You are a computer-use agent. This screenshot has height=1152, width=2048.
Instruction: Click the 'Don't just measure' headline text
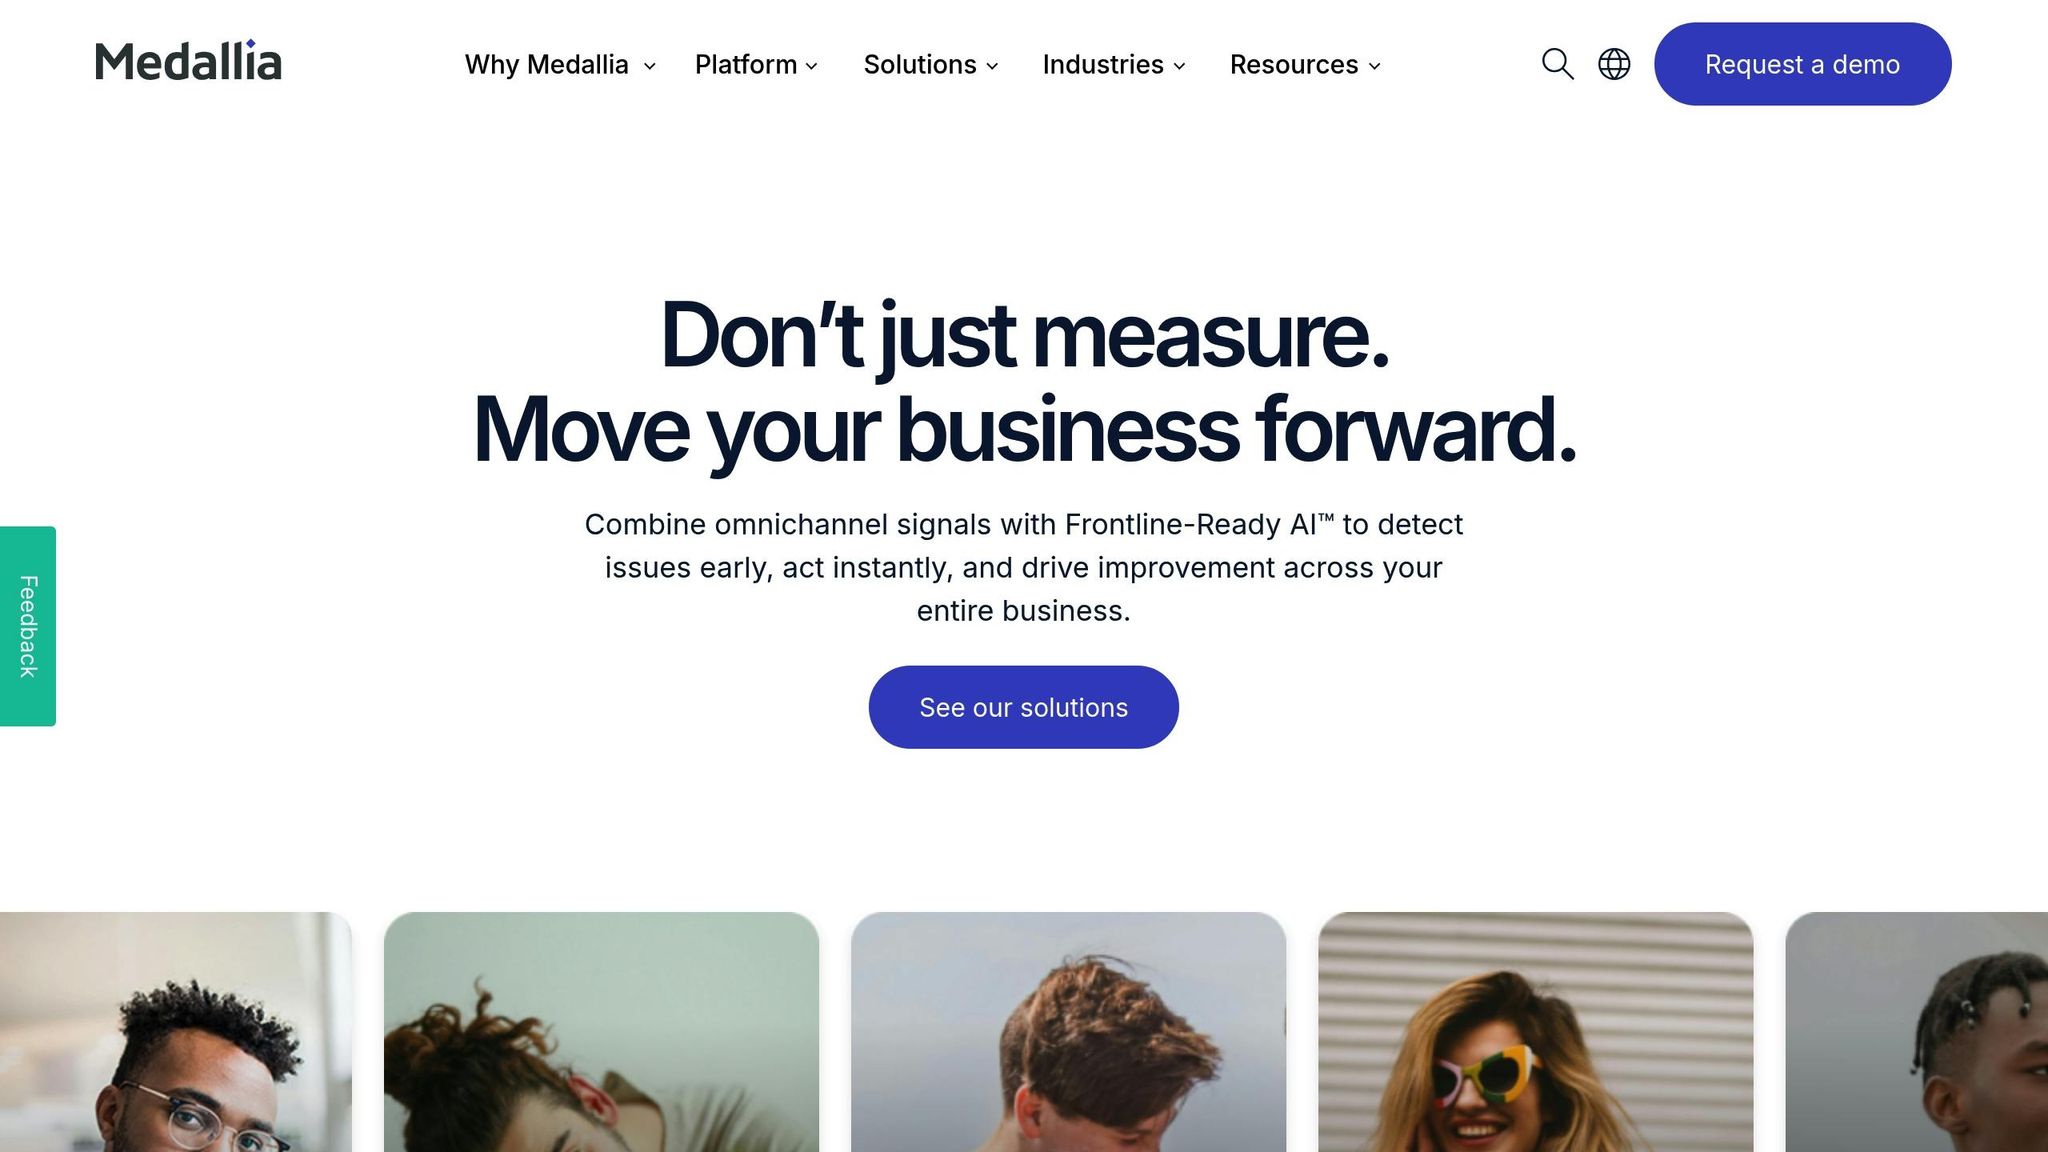coord(1024,337)
